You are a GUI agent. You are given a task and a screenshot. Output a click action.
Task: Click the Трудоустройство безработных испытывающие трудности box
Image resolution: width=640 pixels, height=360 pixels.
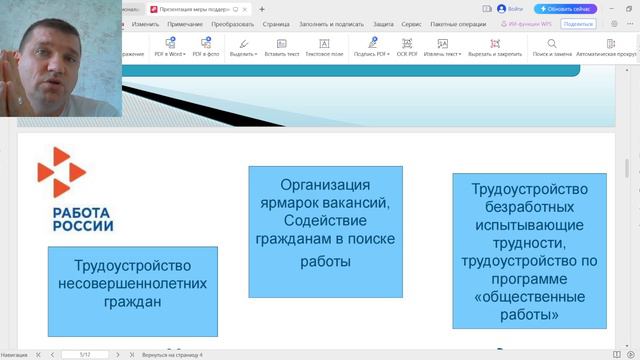[529, 251]
